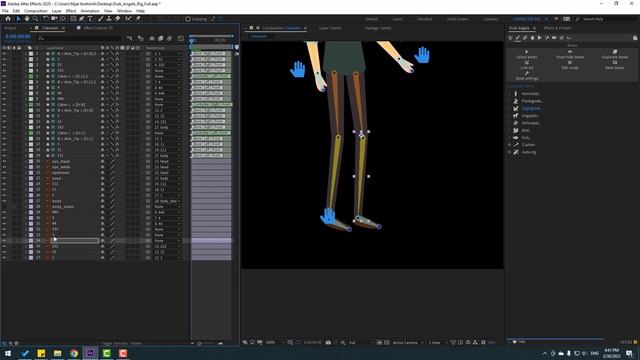The width and height of the screenshot is (640, 360).
Task: Select the Horizontal Type tool
Action: [90, 19]
